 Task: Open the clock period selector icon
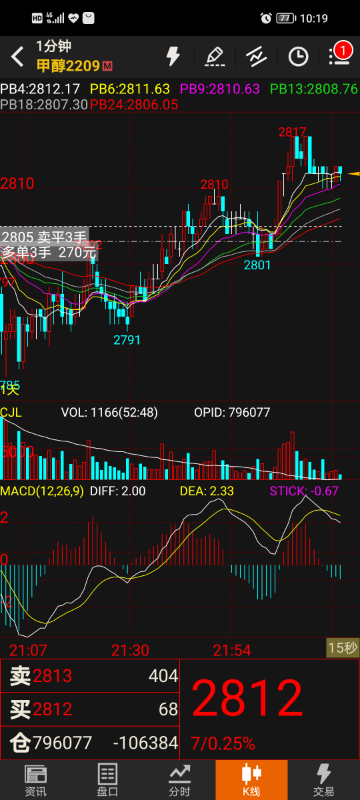coord(298,57)
